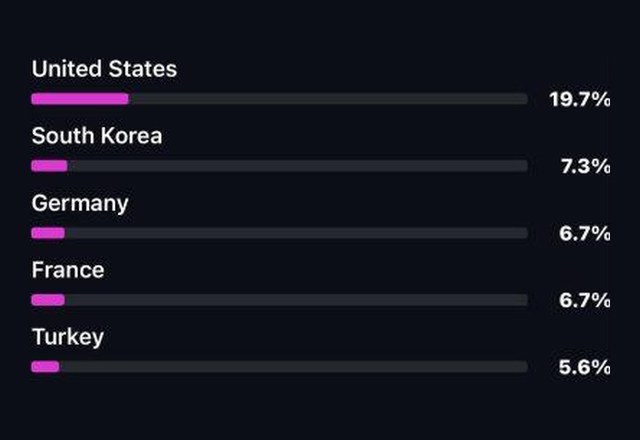The width and height of the screenshot is (640, 440).
Task: Click South Korea's pink bar fill
Action: pos(49,166)
